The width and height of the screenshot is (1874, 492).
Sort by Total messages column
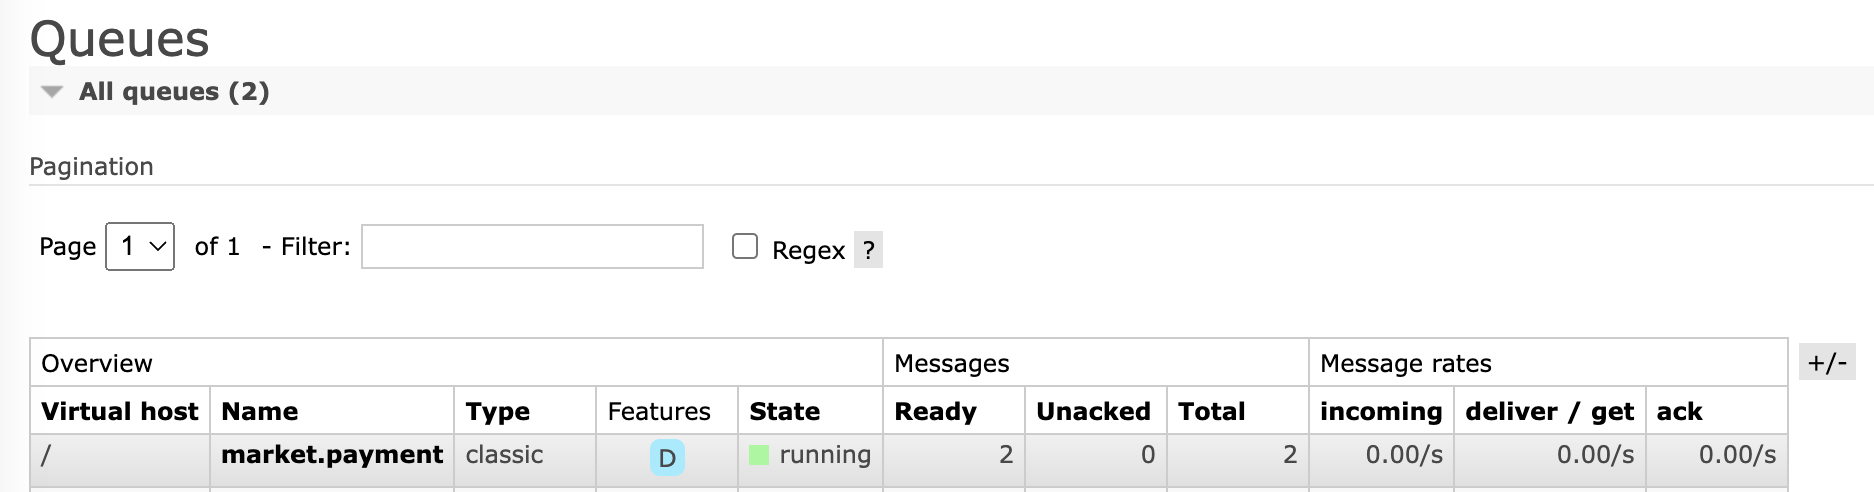(1212, 411)
